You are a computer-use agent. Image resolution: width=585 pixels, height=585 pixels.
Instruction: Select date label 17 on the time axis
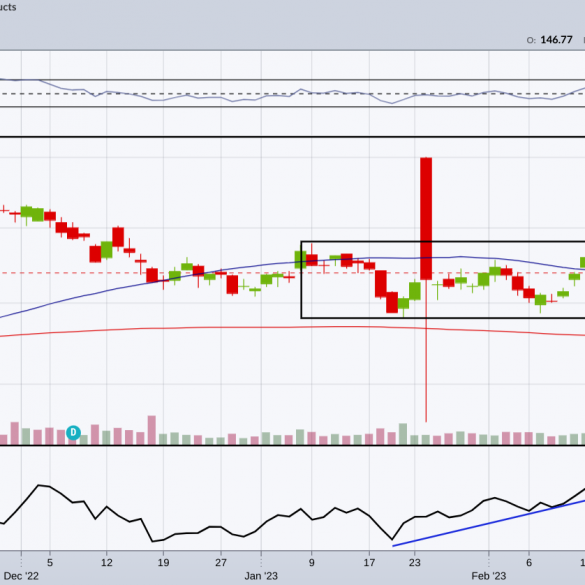pyautogui.click(x=369, y=562)
